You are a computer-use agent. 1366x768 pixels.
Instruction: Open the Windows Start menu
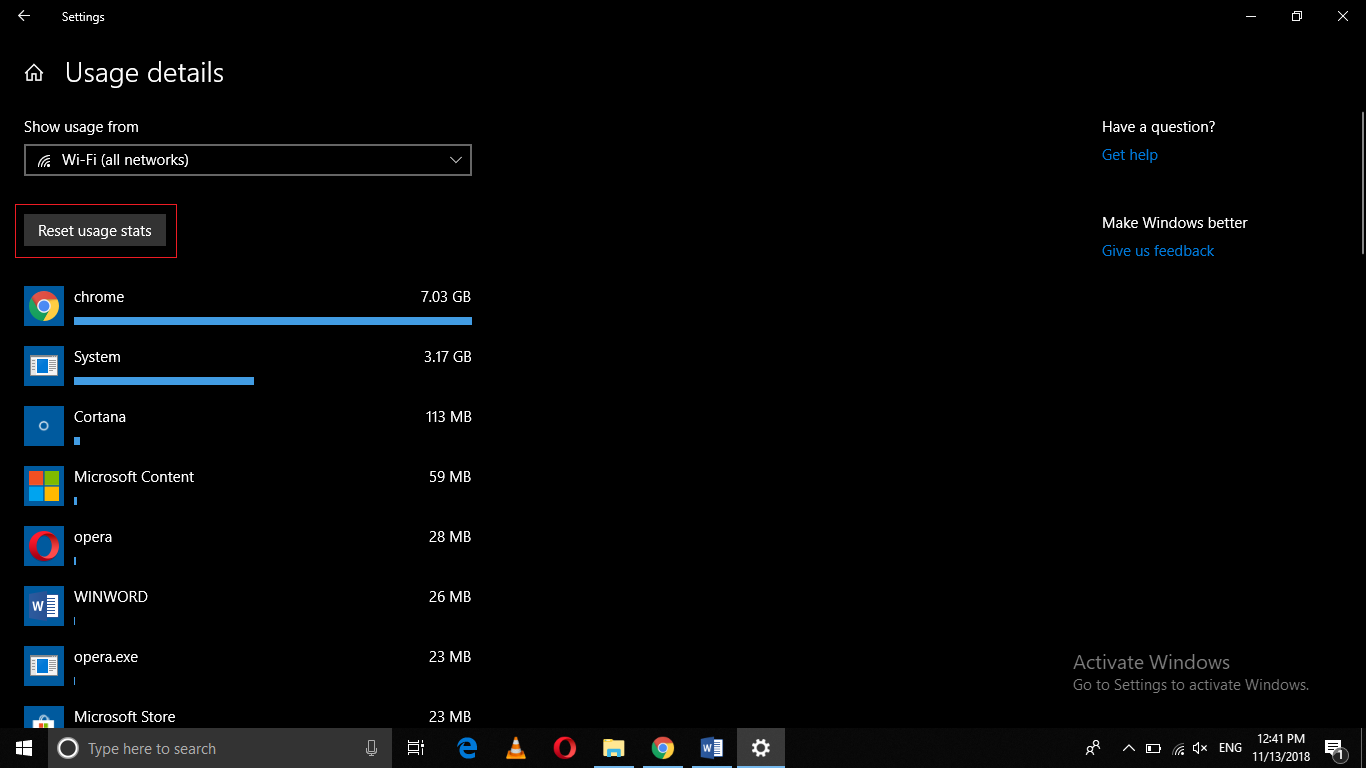coord(24,748)
